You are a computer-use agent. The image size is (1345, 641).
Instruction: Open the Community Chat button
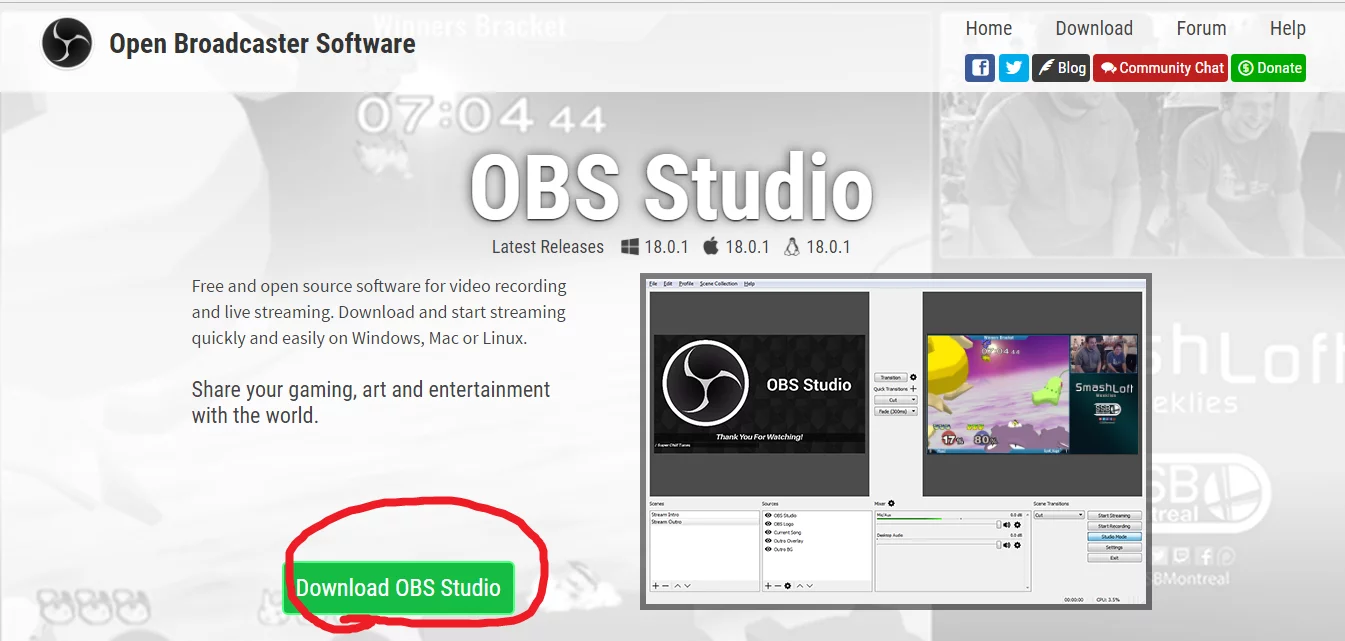pyautogui.click(x=1160, y=68)
